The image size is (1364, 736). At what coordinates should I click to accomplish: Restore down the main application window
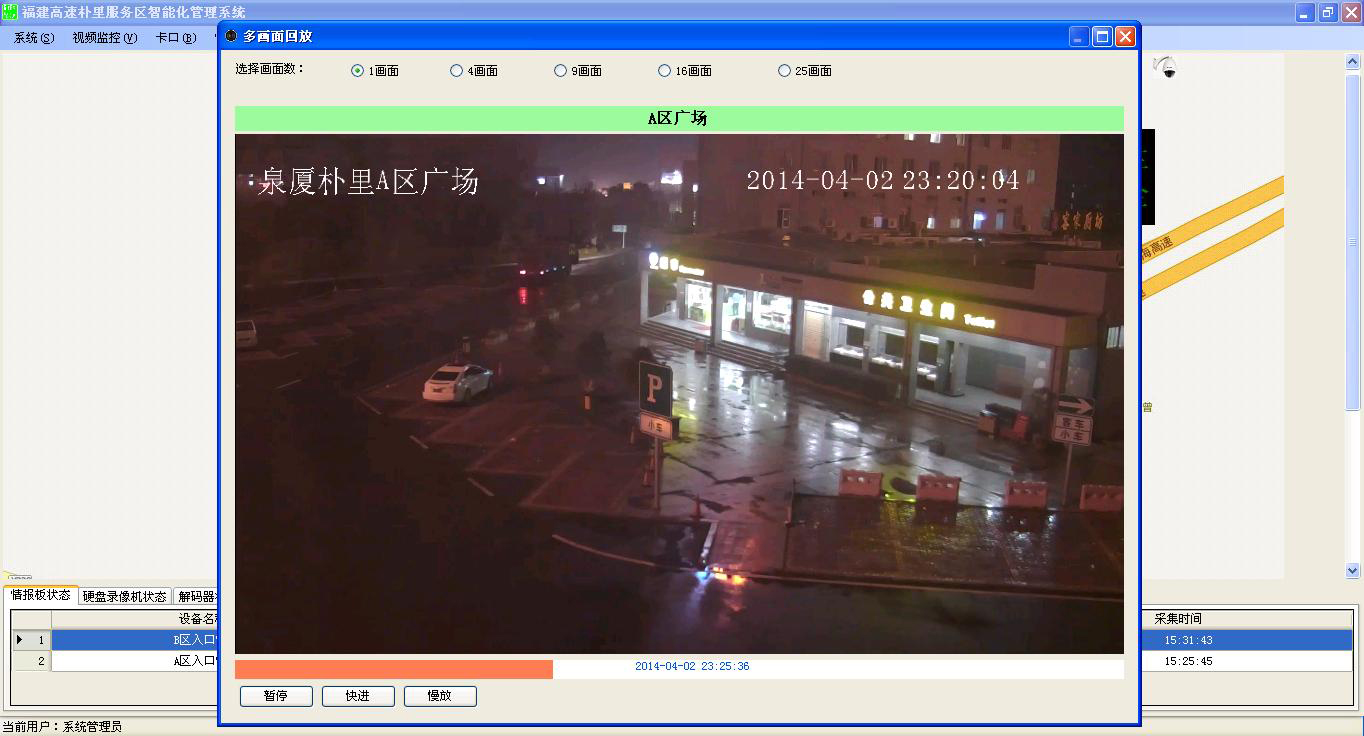pos(1328,12)
